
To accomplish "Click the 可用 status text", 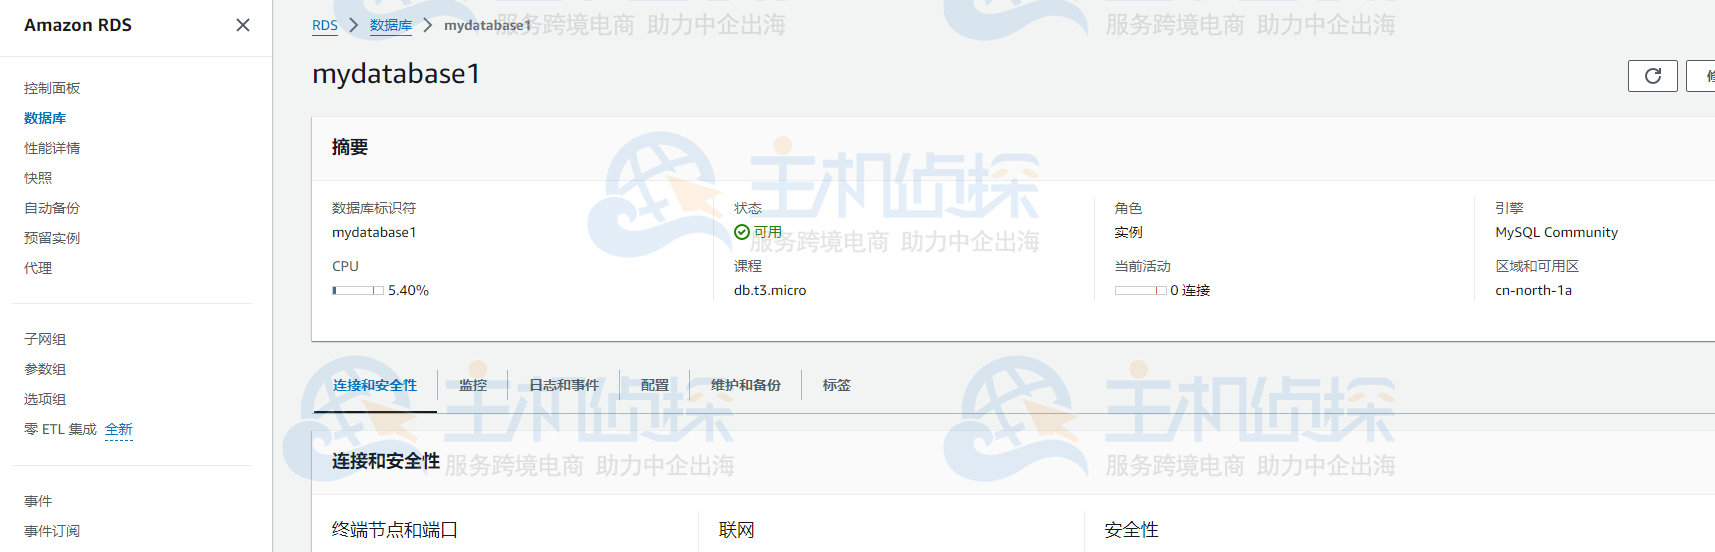I will (x=768, y=232).
